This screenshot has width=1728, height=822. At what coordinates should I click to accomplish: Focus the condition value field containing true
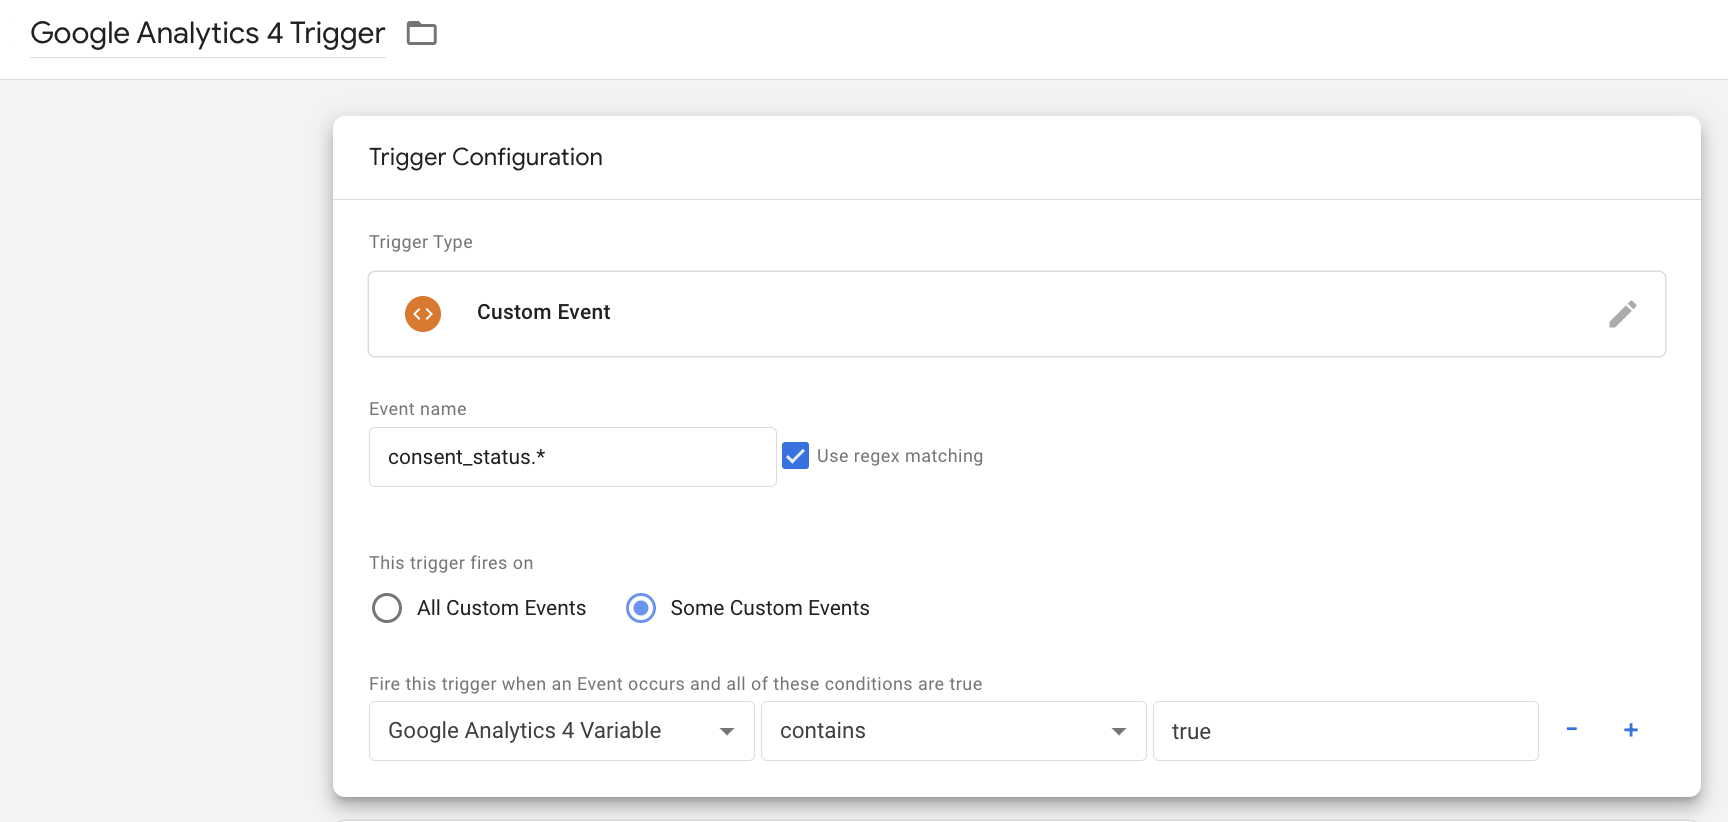1346,731
